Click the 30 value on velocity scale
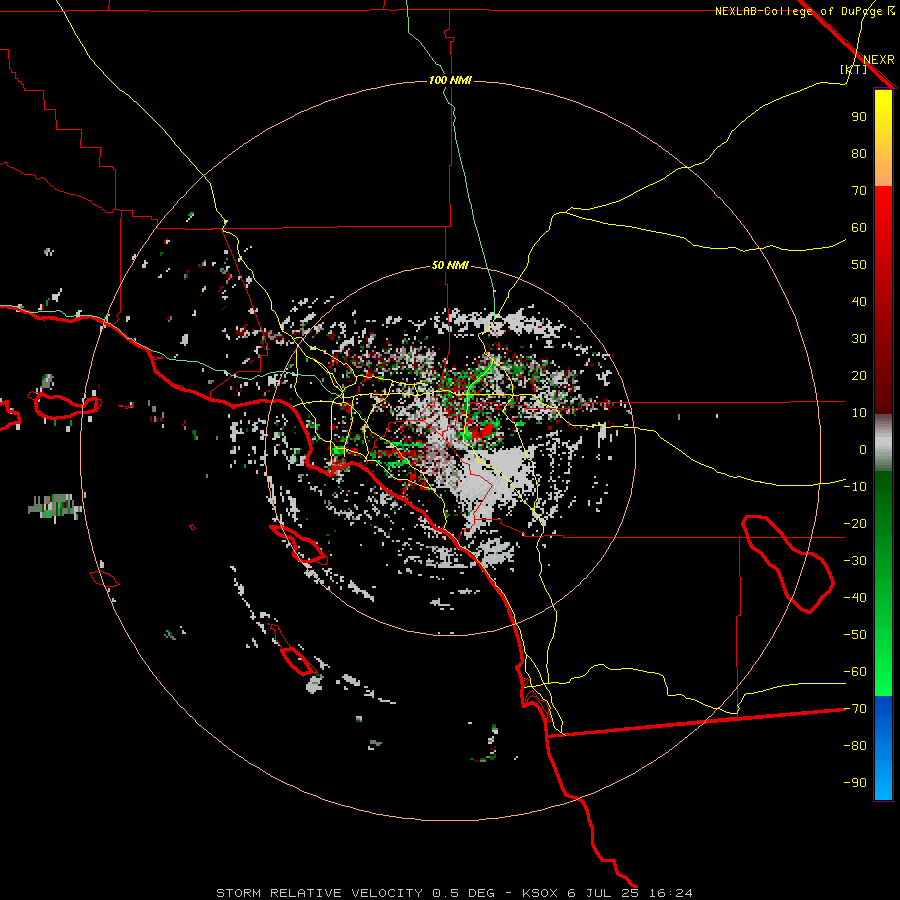The width and height of the screenshot is (900, 900). click(859, 339)
